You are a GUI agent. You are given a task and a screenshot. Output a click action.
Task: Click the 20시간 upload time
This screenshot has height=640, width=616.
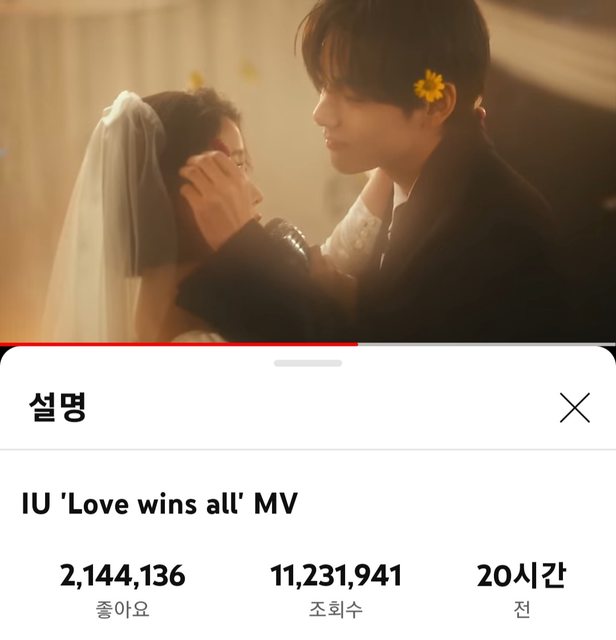pos(521,576)
